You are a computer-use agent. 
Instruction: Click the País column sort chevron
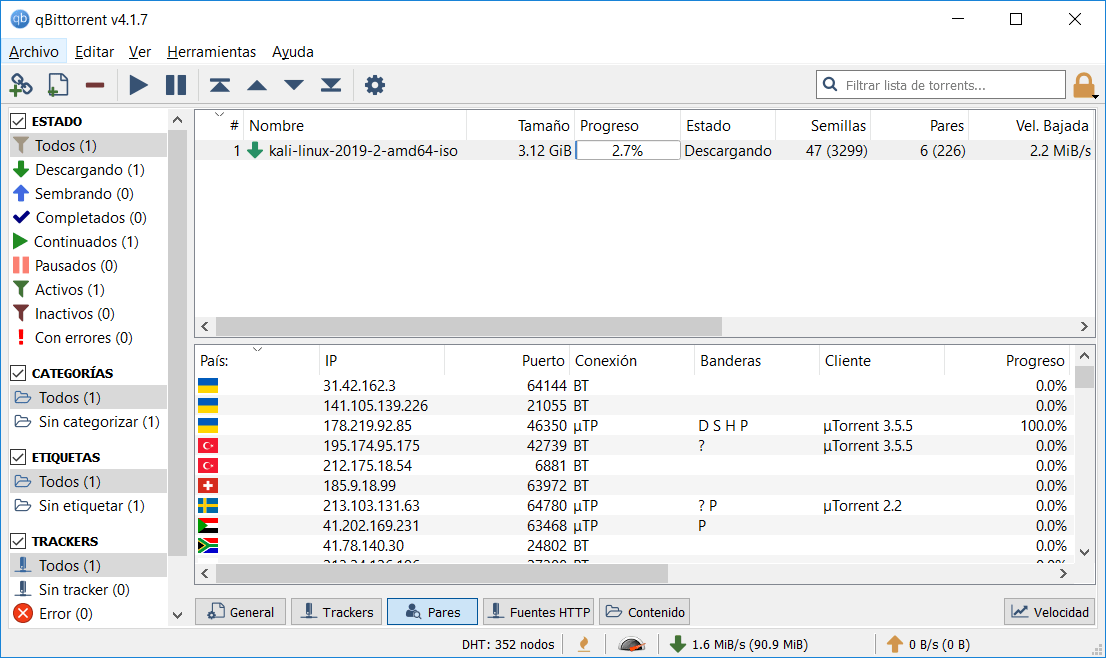pyautogui.click(x=258, y=347)
